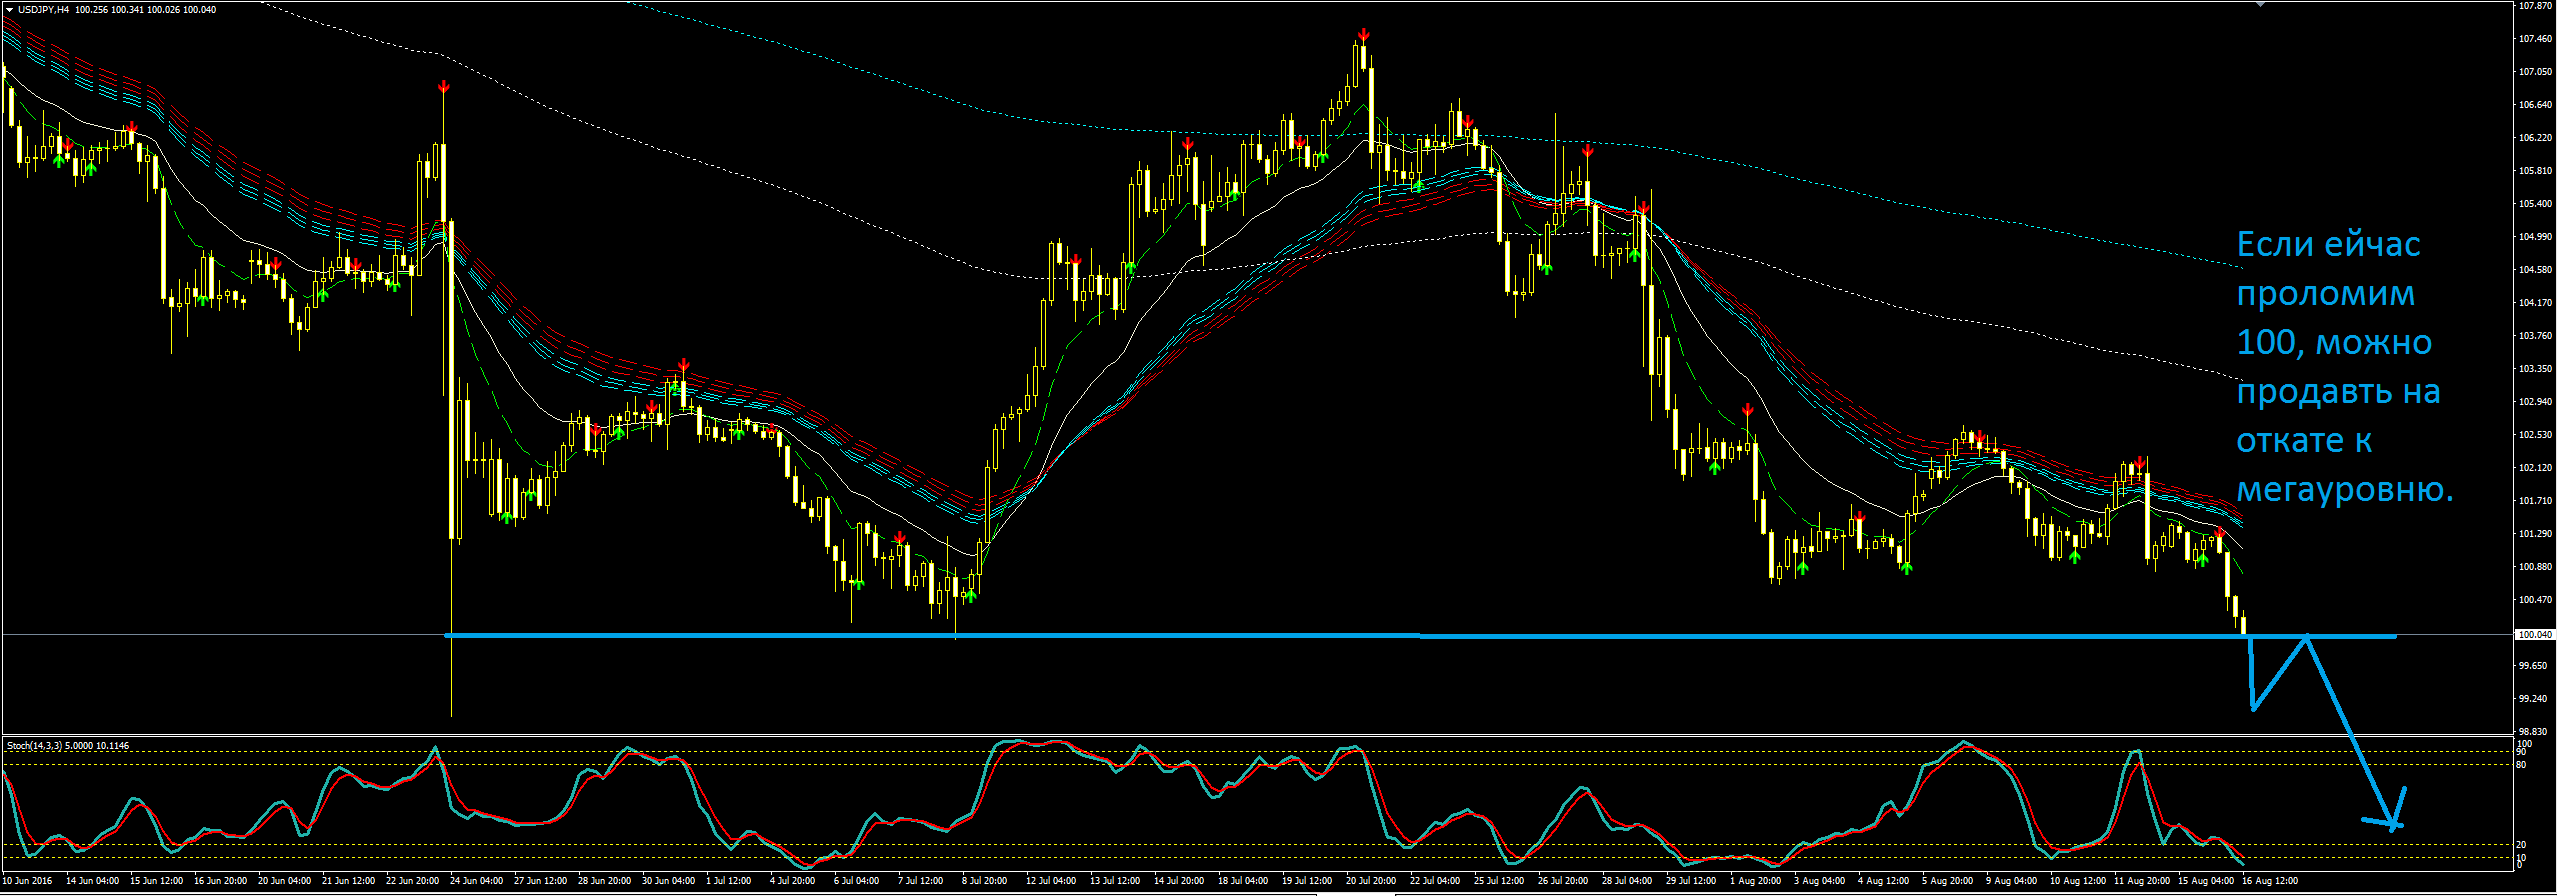Image resolution: width=2557 pixels, height=896 pixels.
Task: Click the 14 Jun 04:00 time label
Action: click(x=92, y=881)
